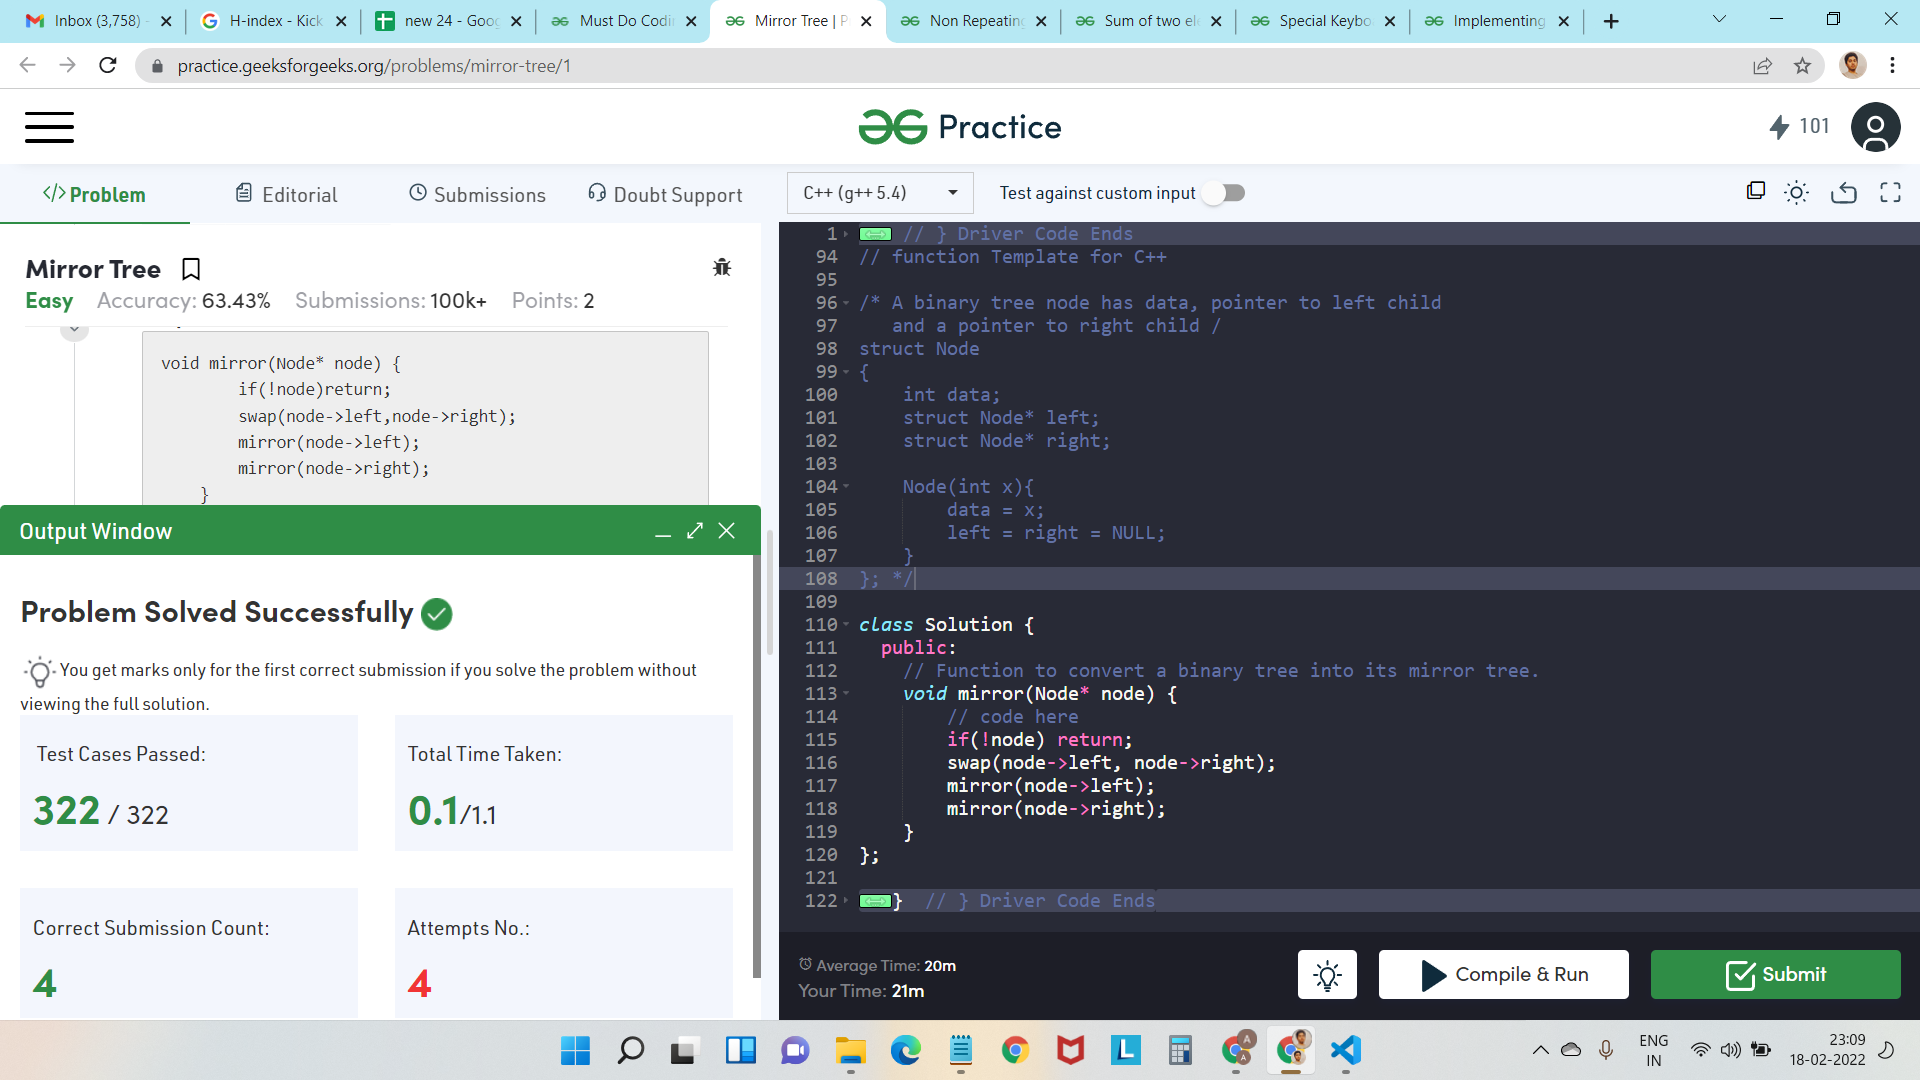Click the Output Window expand icon
1920x1080 pixels.
pos(695,530)
